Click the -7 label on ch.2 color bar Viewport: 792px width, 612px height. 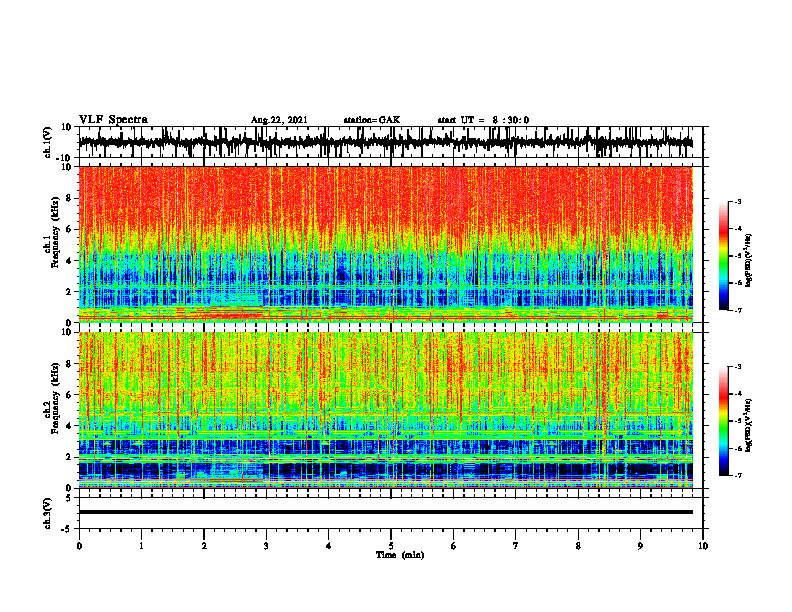click(738, 475)
